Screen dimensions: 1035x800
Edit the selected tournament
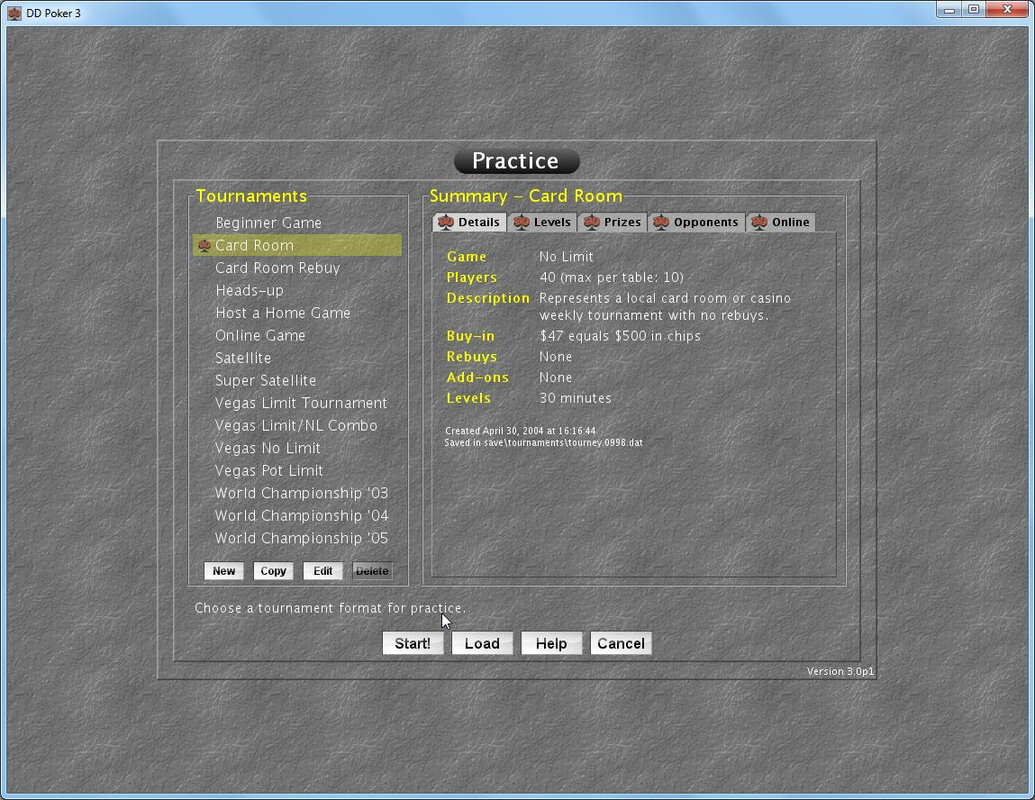[323, 571]
